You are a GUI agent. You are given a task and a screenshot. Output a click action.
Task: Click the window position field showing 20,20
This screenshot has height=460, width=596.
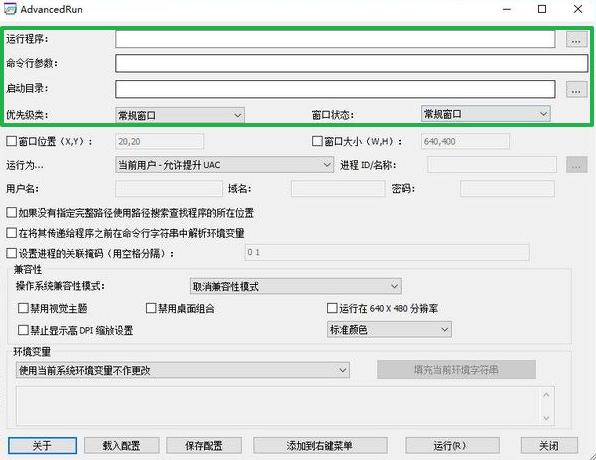pyautogui.click(x=159, y=141)
